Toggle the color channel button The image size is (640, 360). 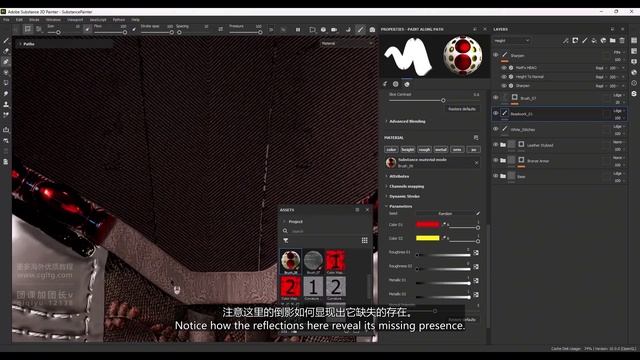(391, 150)
